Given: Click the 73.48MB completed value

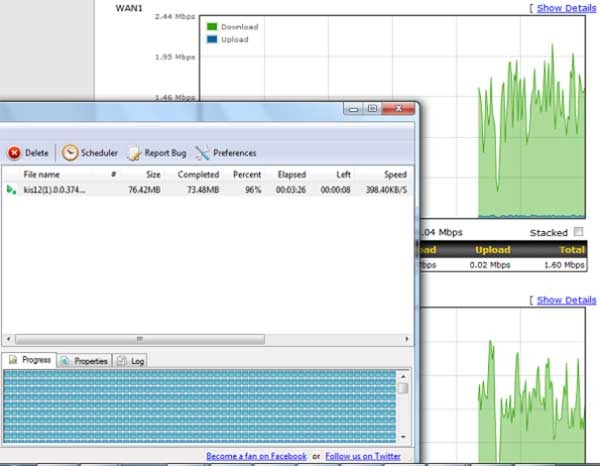Looking at the screenshot, I should [x=203, y=190].
